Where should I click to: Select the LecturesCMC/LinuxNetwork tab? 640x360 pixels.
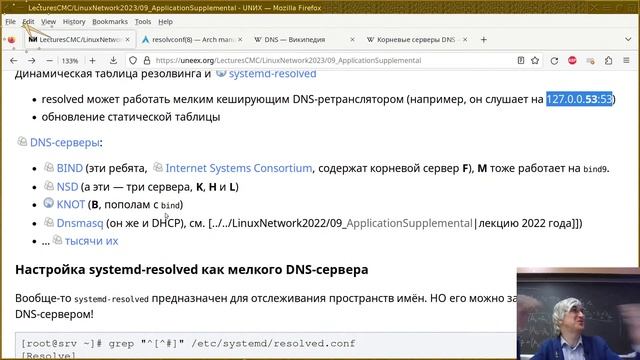point(79,40)
